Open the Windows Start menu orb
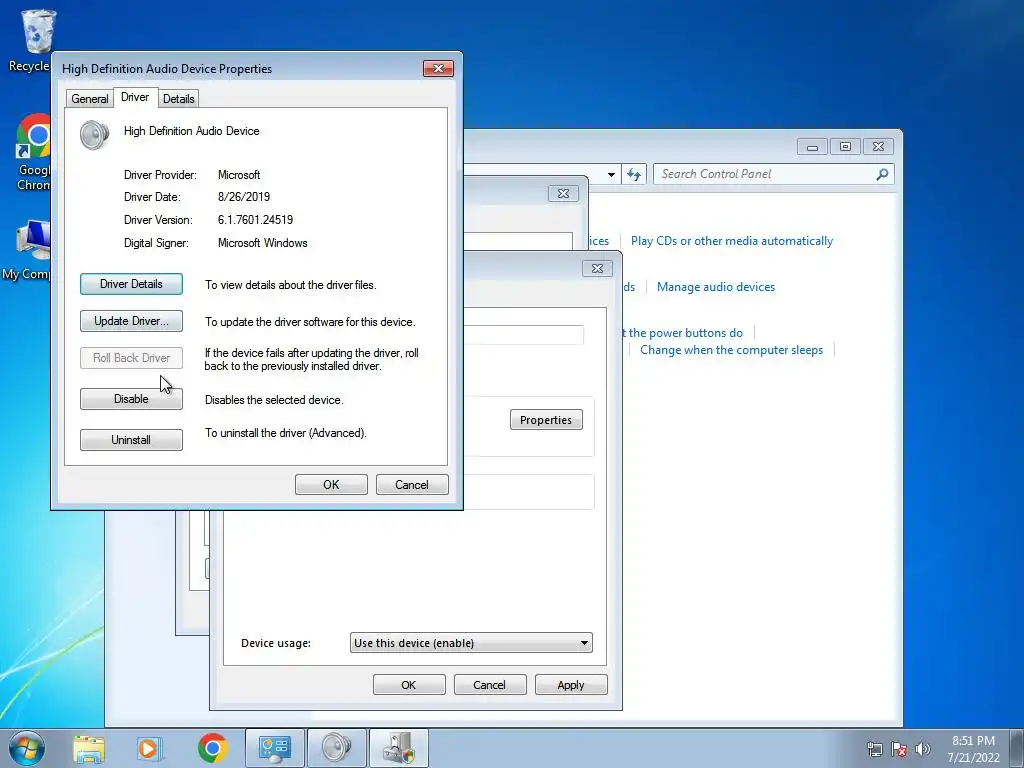The width and height of the screenshot is (1024, 768). coord(27,748)
